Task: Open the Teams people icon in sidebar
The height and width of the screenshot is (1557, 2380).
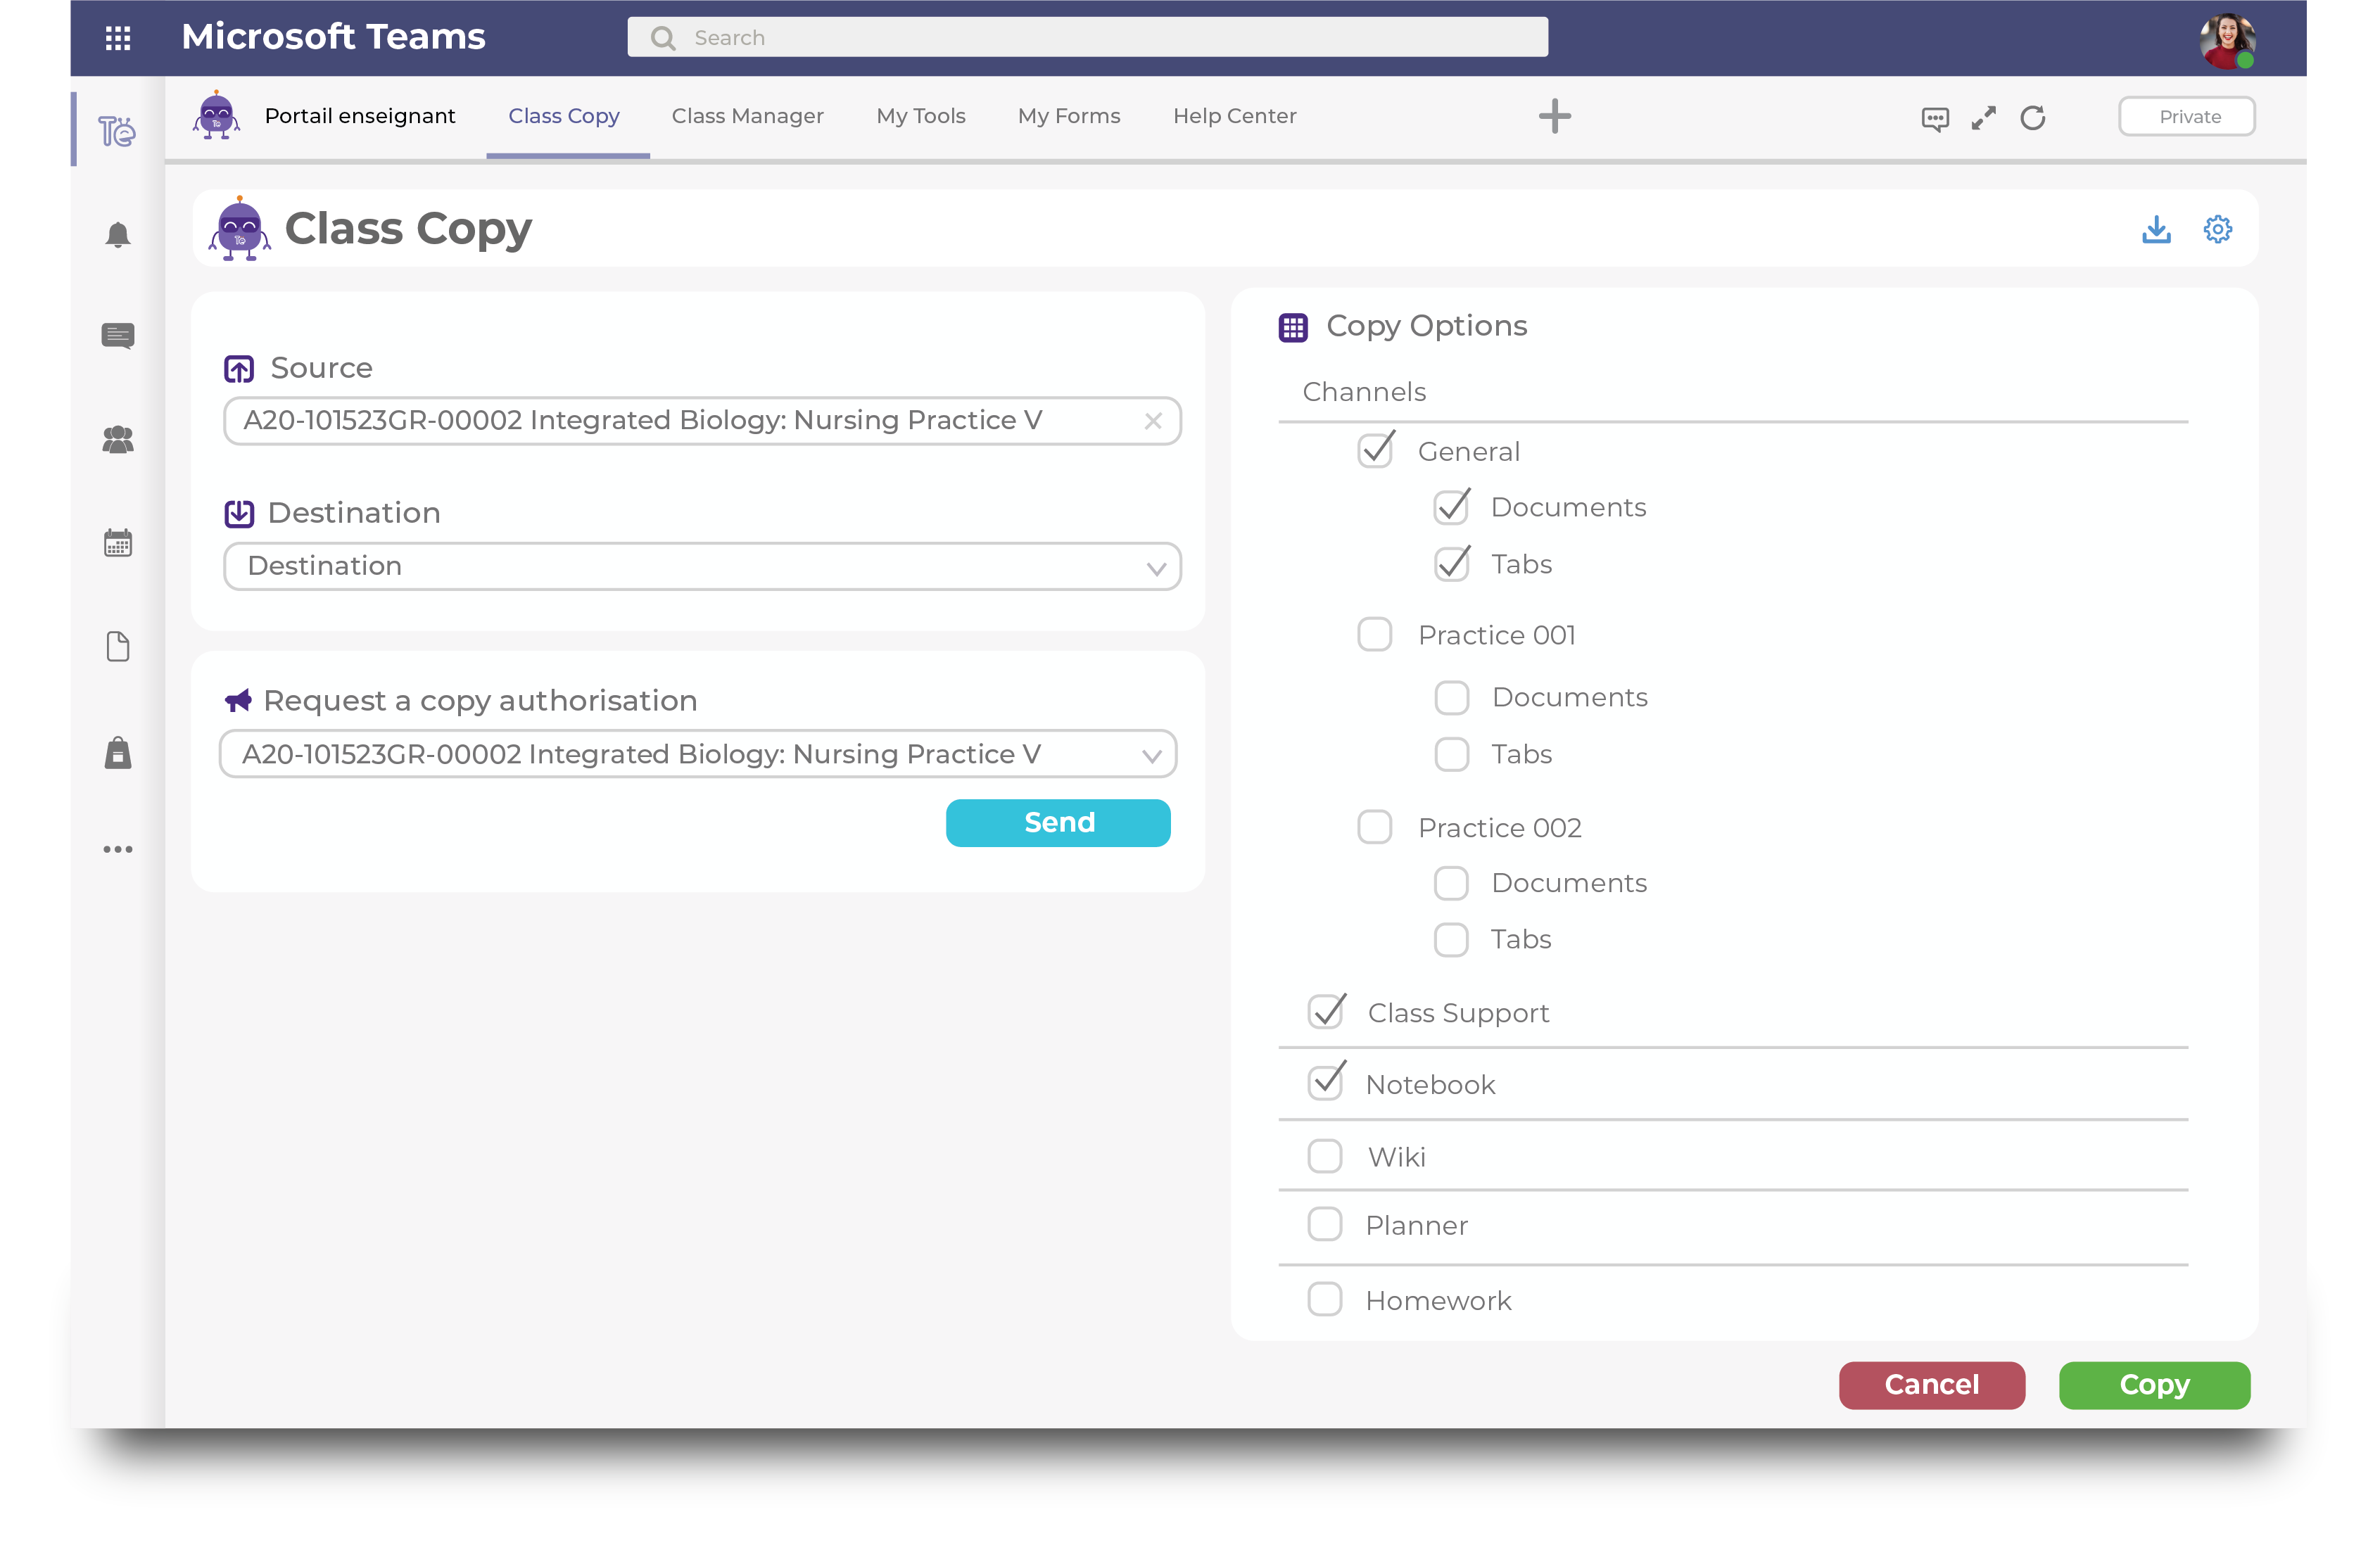Action: coord(118,440)
